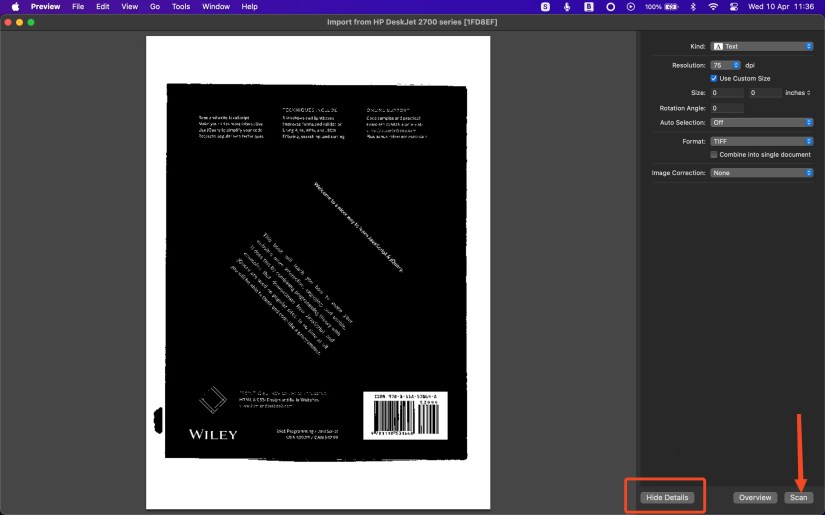Image resolution: width=825 pixels, height=515 pixels.
Task: Enable Combine into single document
Action: (713, 155)
